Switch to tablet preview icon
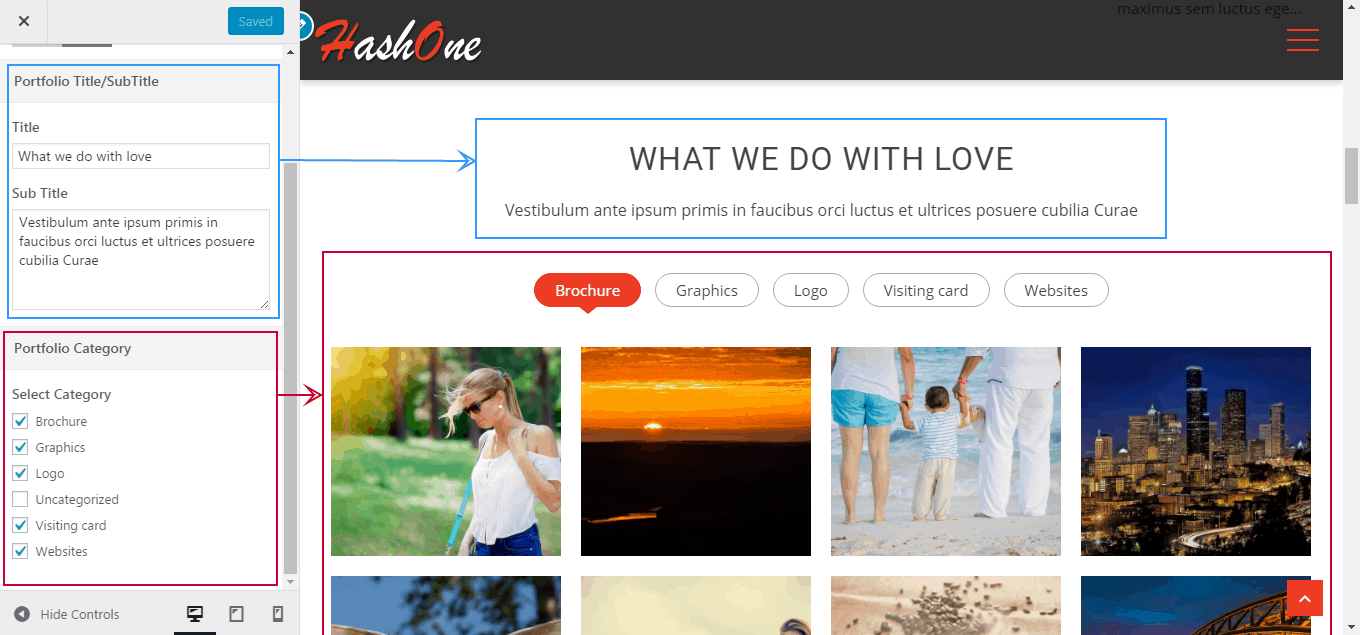Image resolution: width=1360 pixels, height=635 pixels. [236, 614]
